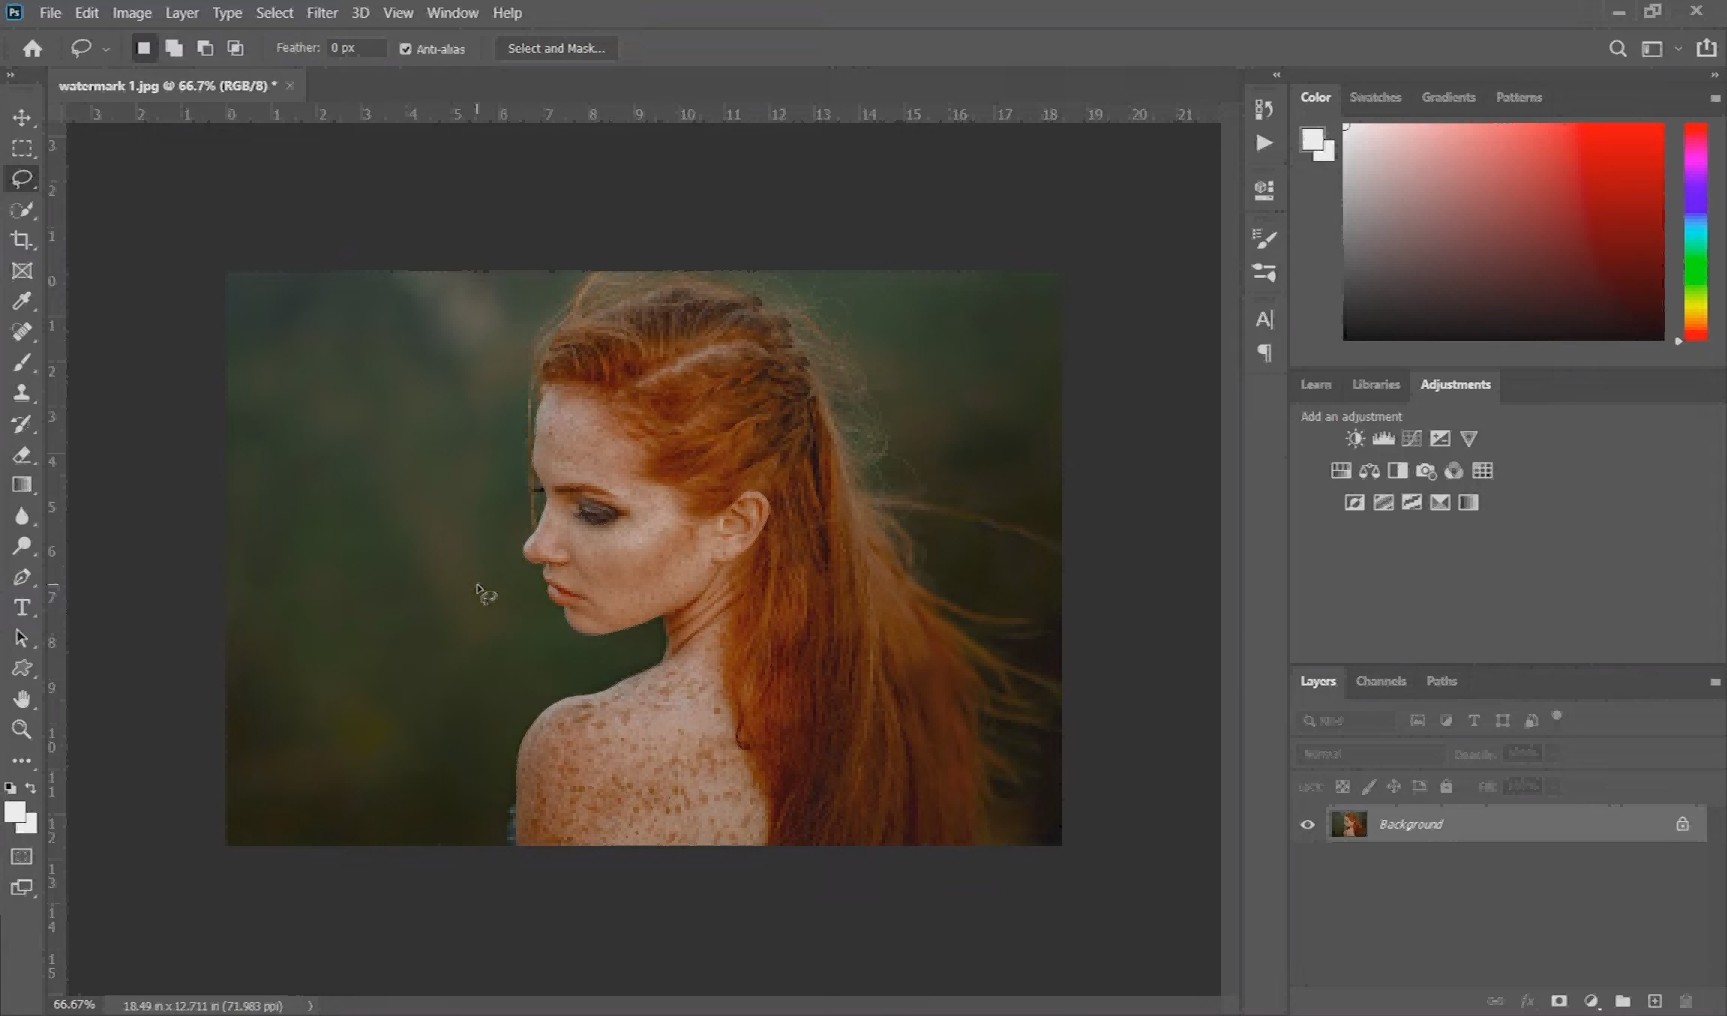The image size is (1727, 1016).
Task: Open the Filter menu
Action: click(322, 13)
